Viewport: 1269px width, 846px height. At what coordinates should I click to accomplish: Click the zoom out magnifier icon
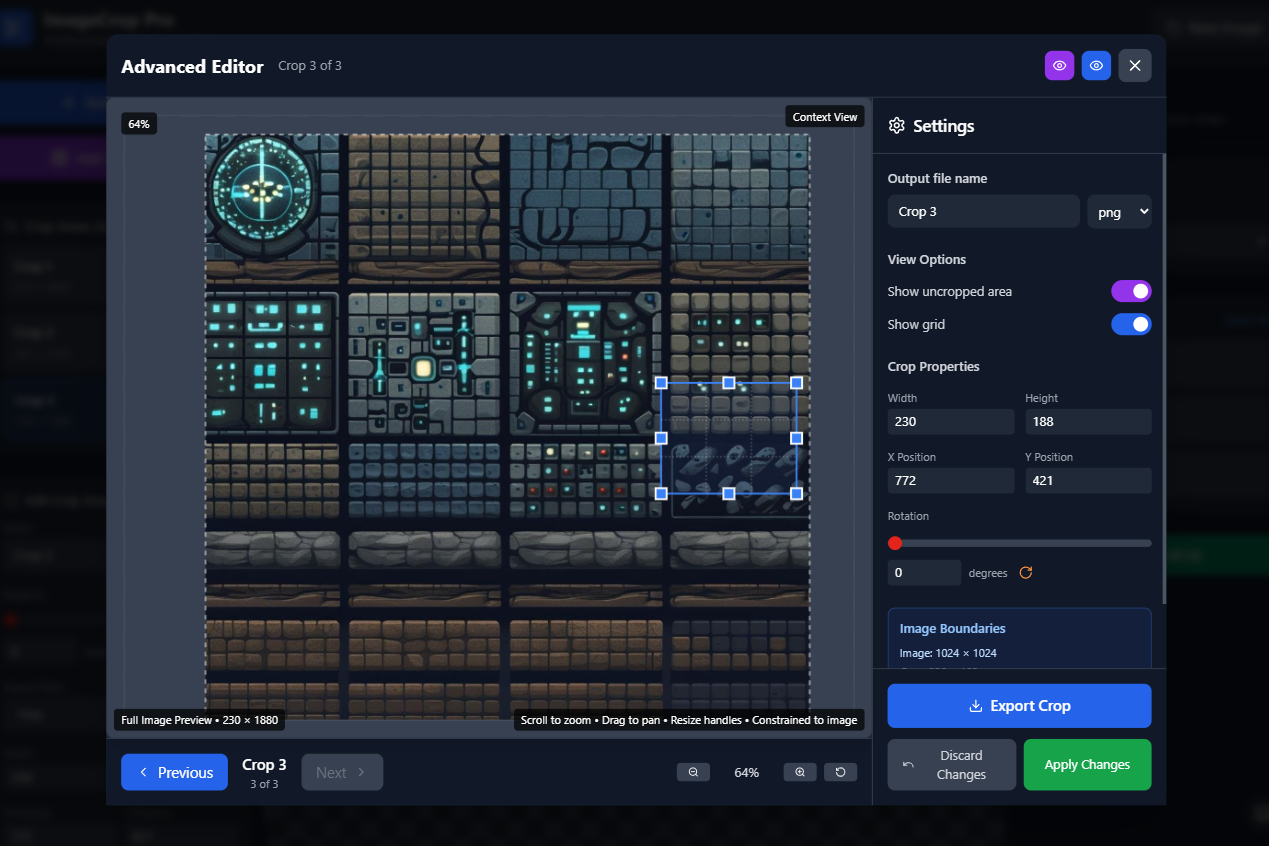tap(693, 772)
